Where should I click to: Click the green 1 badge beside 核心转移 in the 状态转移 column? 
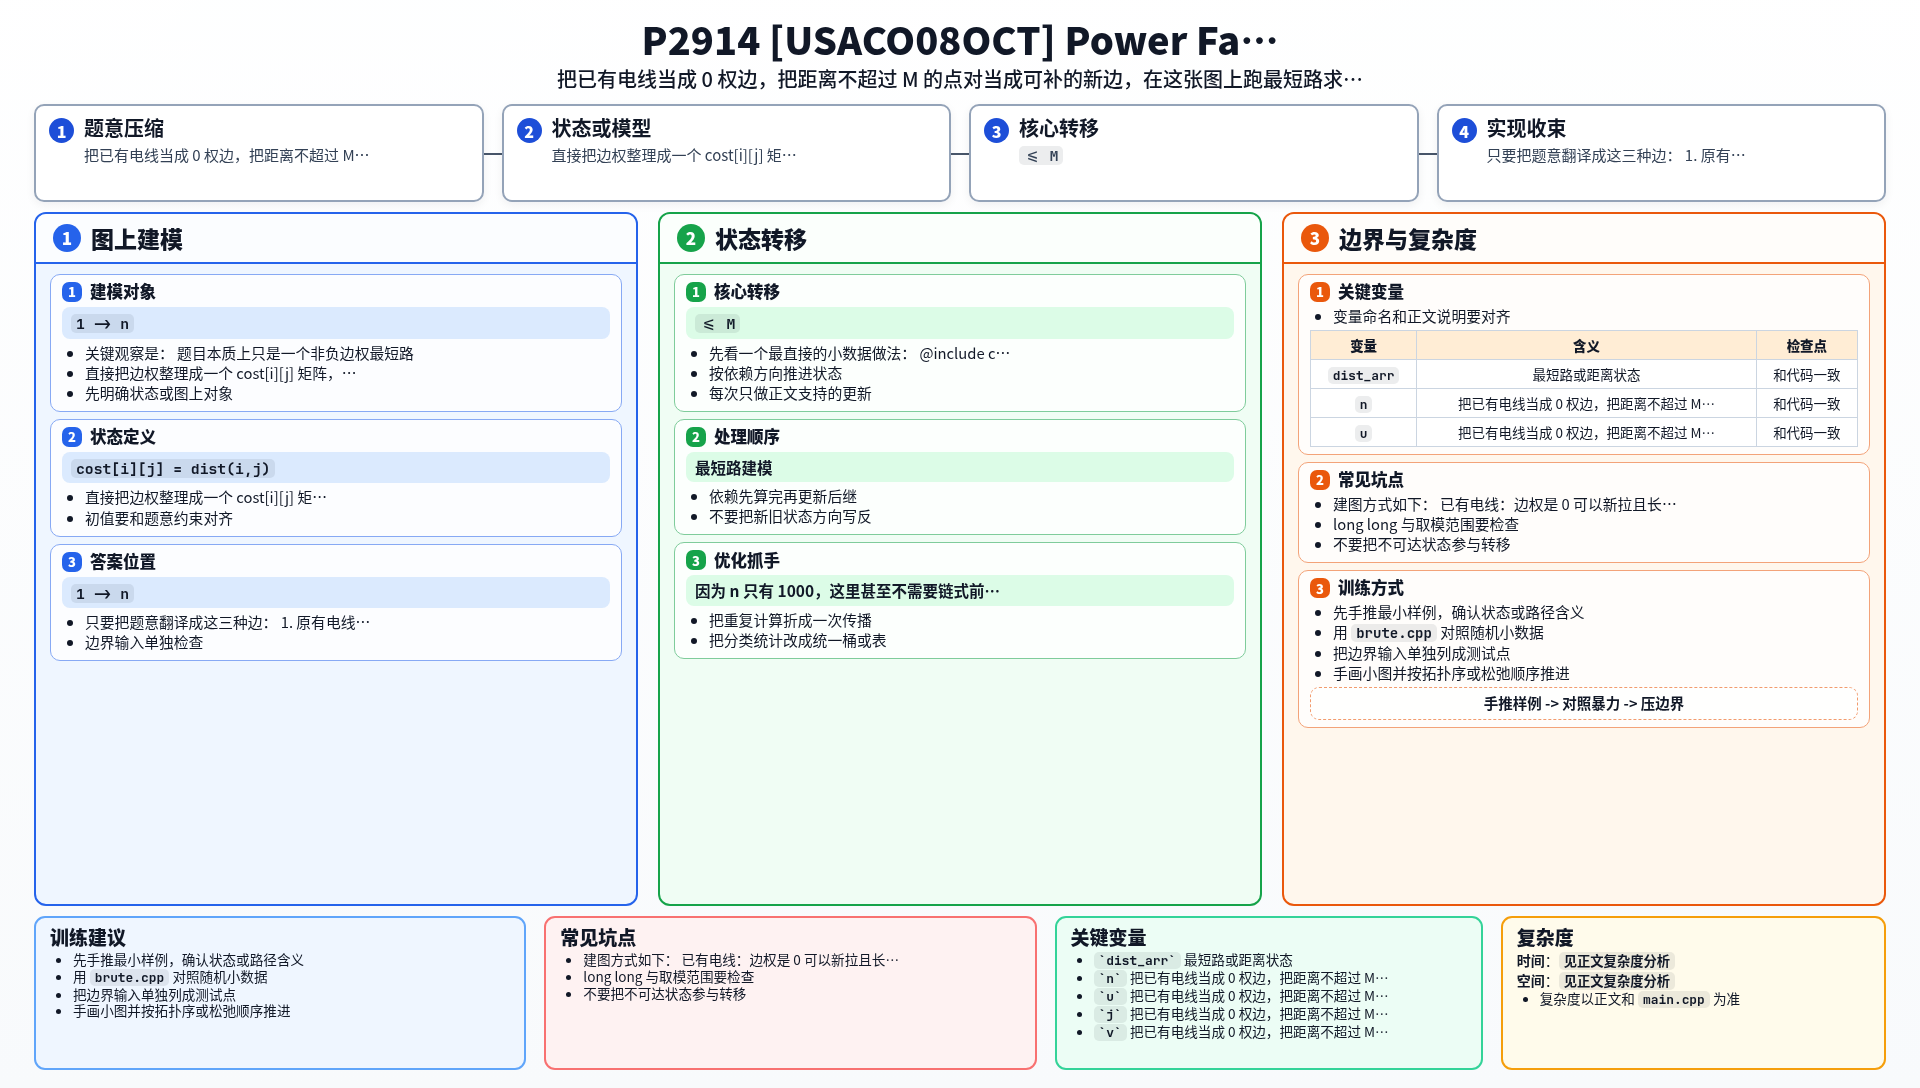tap(696, 292)
